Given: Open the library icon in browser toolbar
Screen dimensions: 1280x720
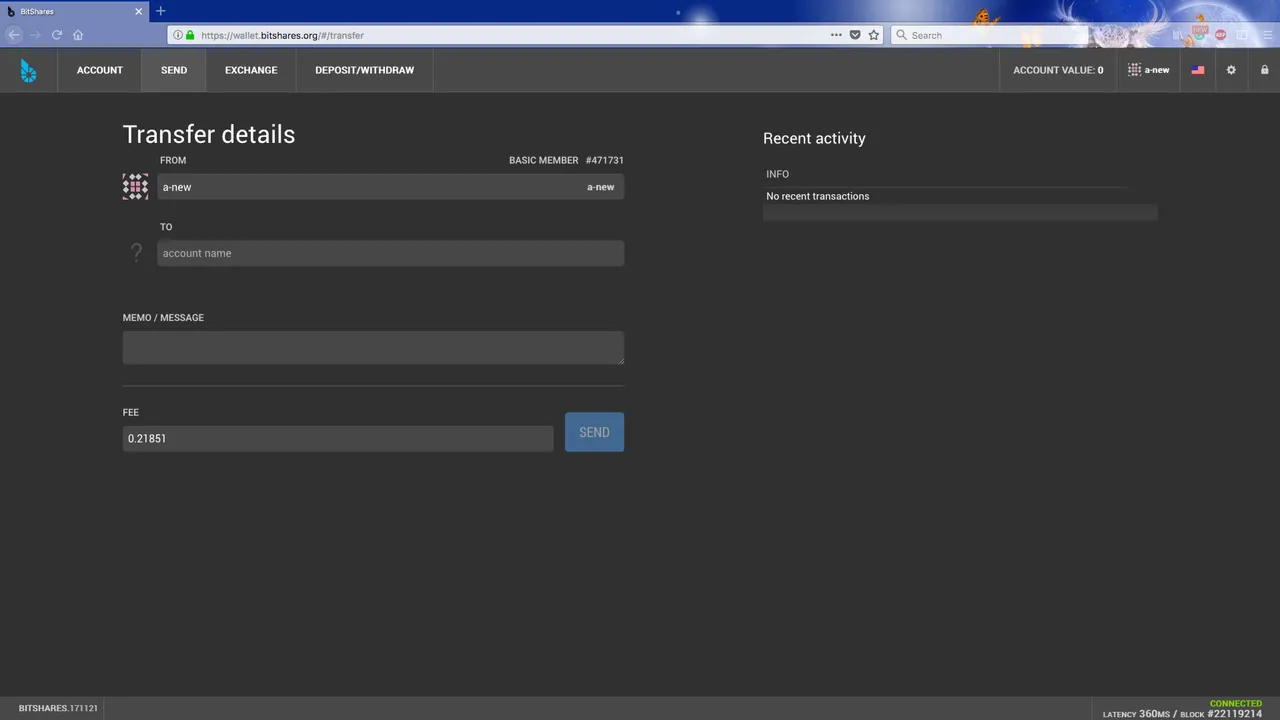Looking at the screenshot, I should (1178, 35).
